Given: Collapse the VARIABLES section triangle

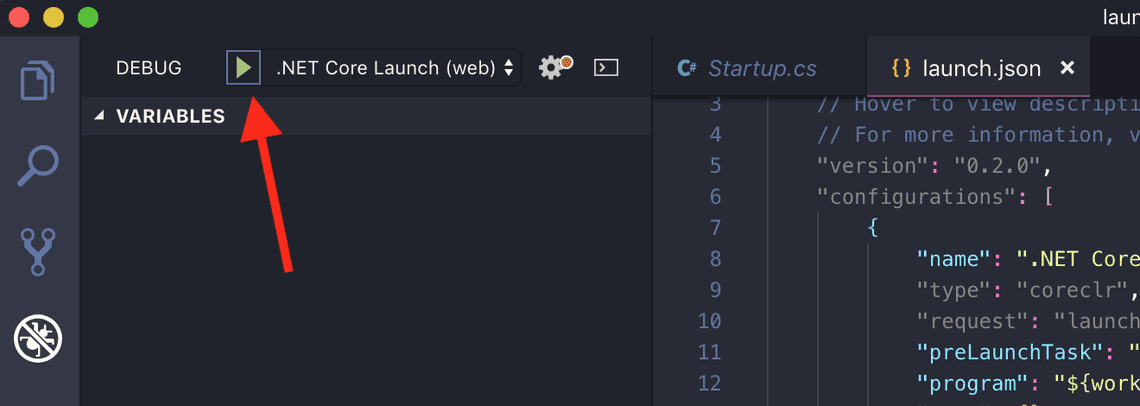Looking at the screenshot, I should pos(99,116).
